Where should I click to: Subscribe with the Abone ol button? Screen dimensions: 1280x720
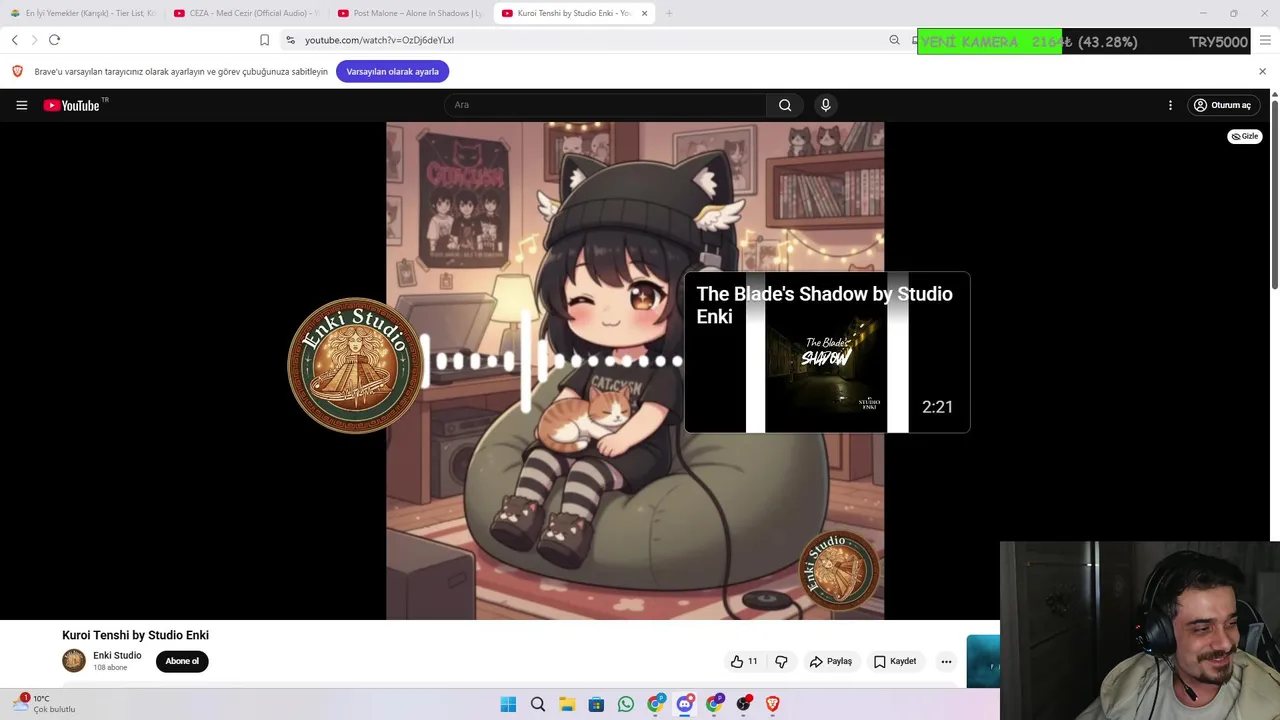coord(182,661)
